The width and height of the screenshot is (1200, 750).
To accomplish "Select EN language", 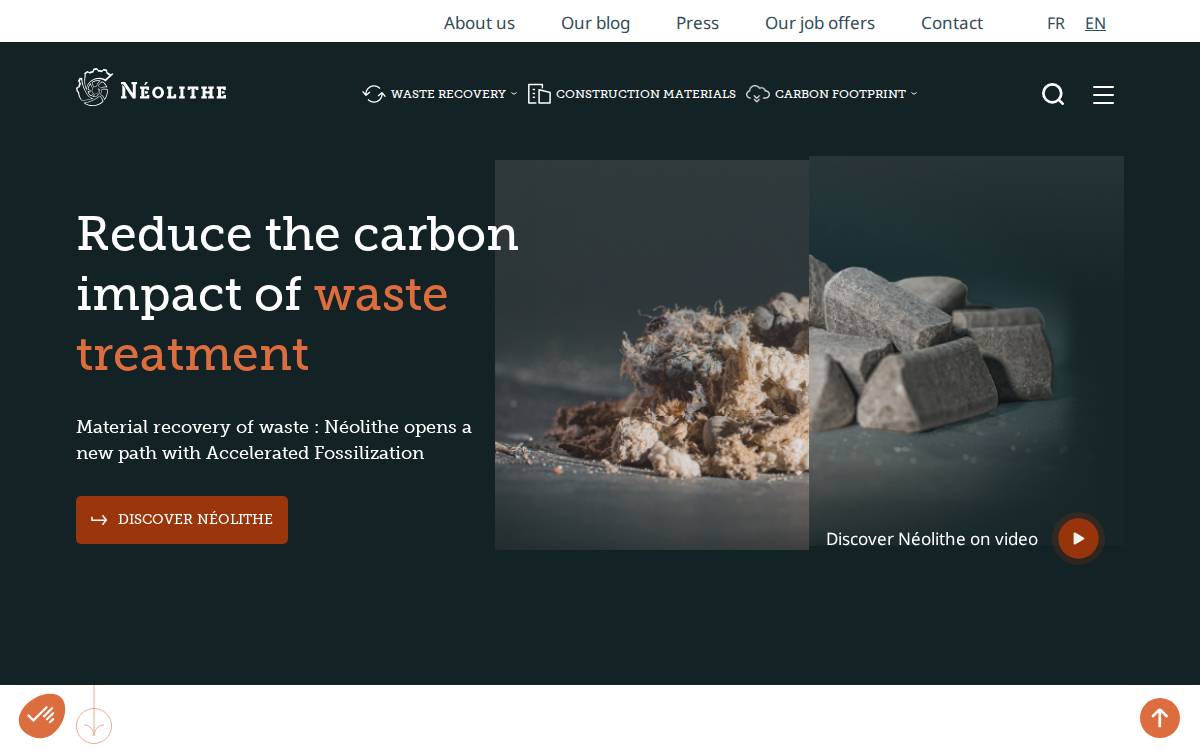I will (1095, 23).
